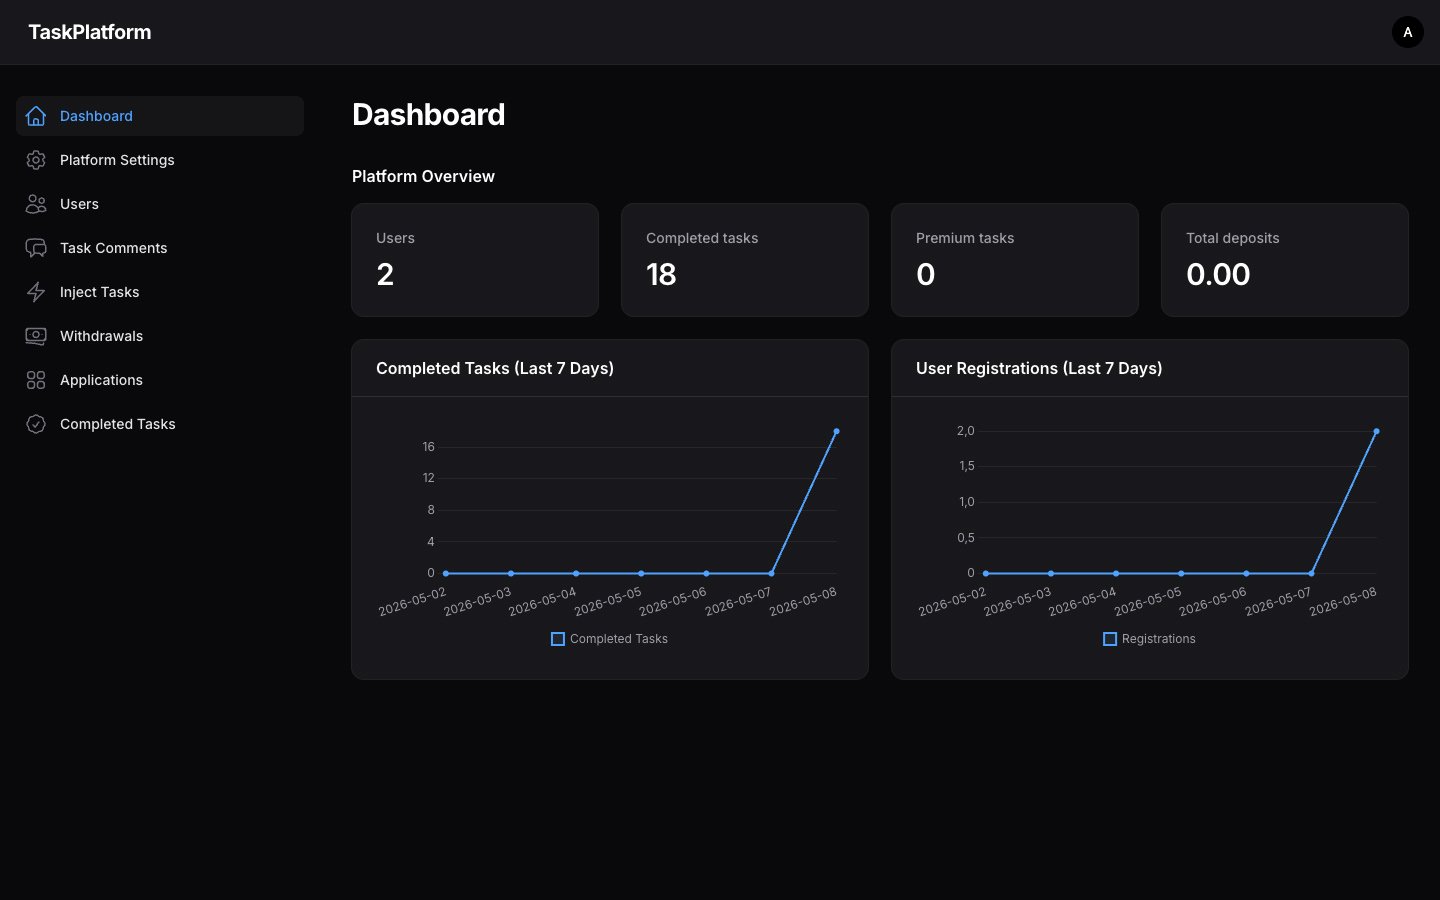Click the Premium tasks stat card
1440x900 pixels.
tap(1015, 260)
